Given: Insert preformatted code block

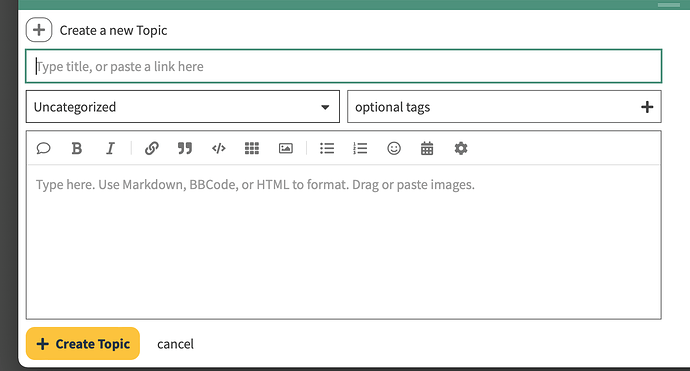Looking at the screenshot, I should coord(219,148).
